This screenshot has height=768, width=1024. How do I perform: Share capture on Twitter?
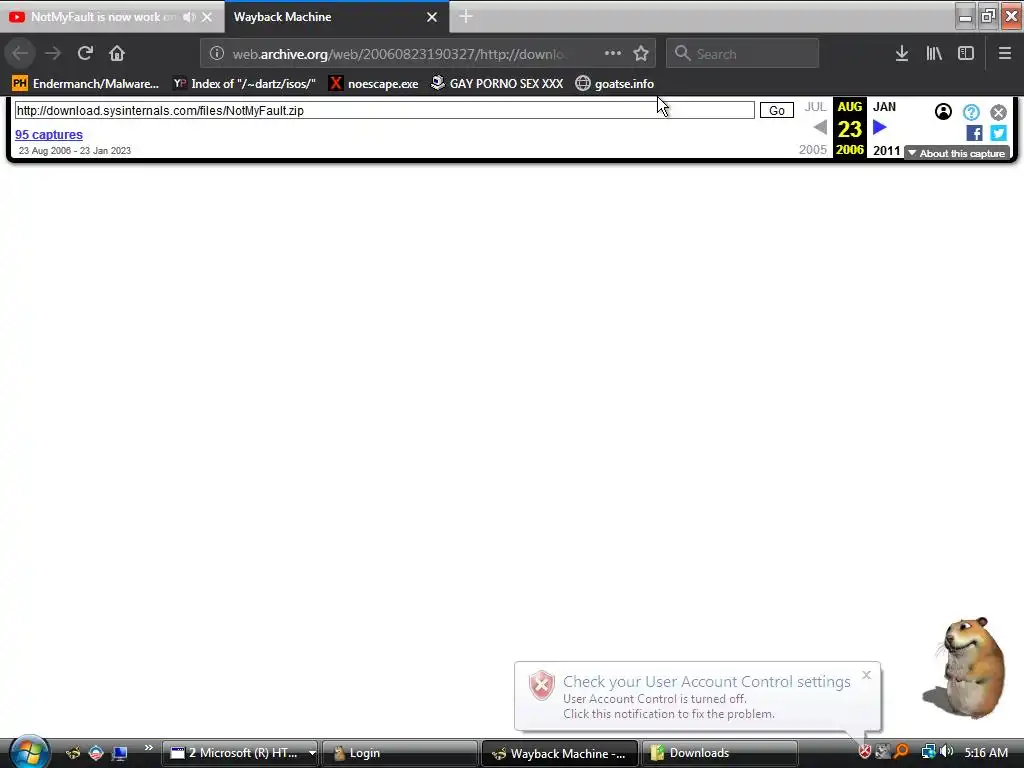point(998,133)
